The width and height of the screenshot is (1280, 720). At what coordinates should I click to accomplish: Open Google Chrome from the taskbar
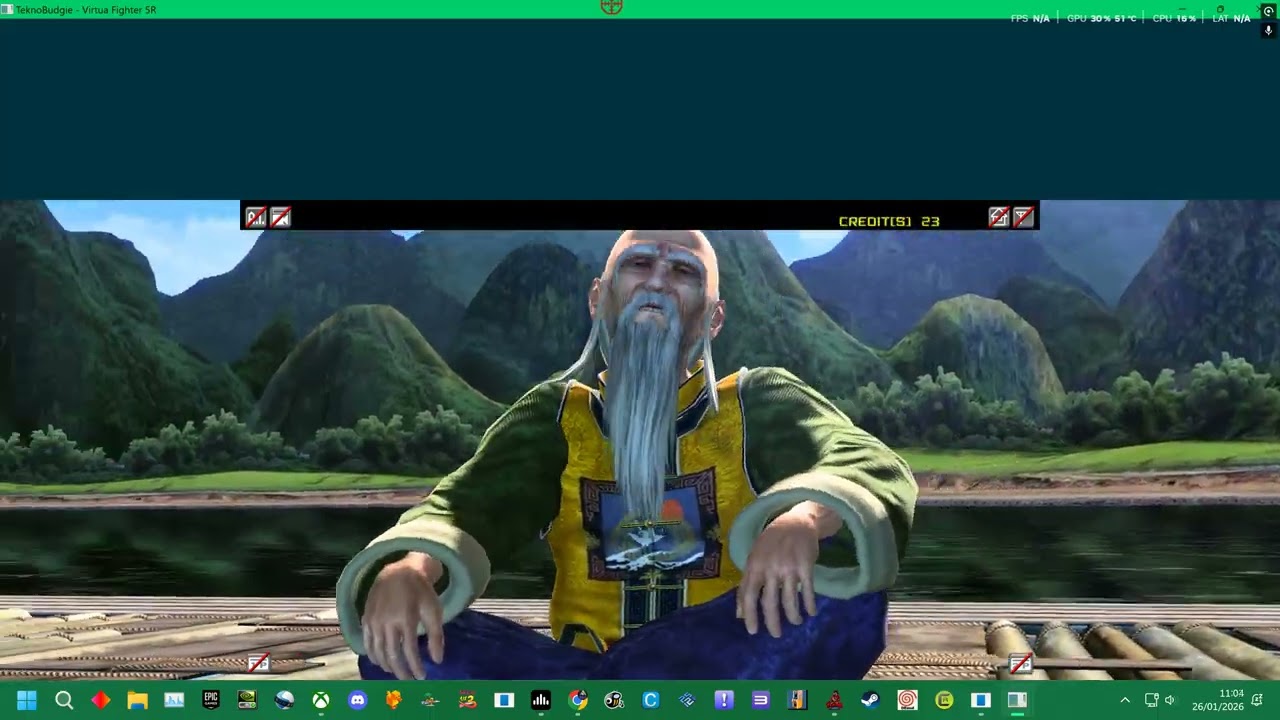[578, 700]
